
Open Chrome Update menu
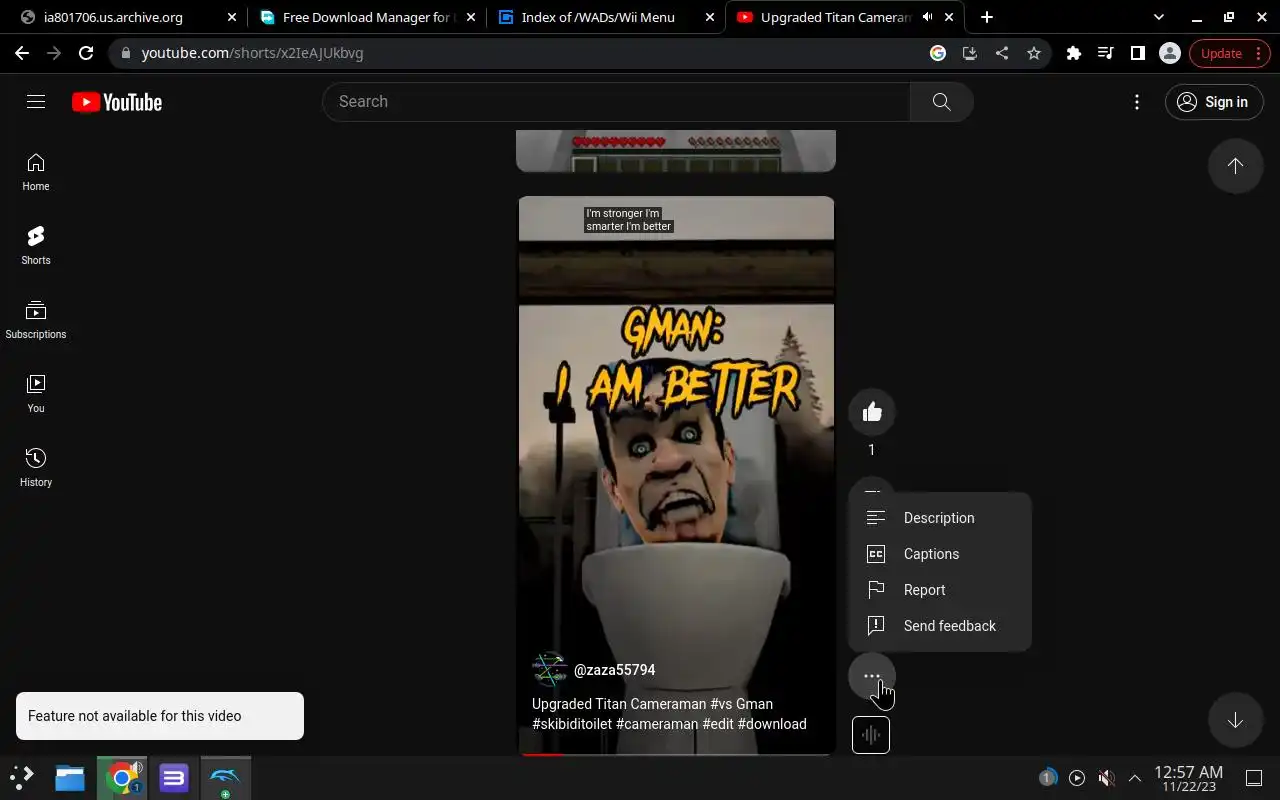point(1229,53)
